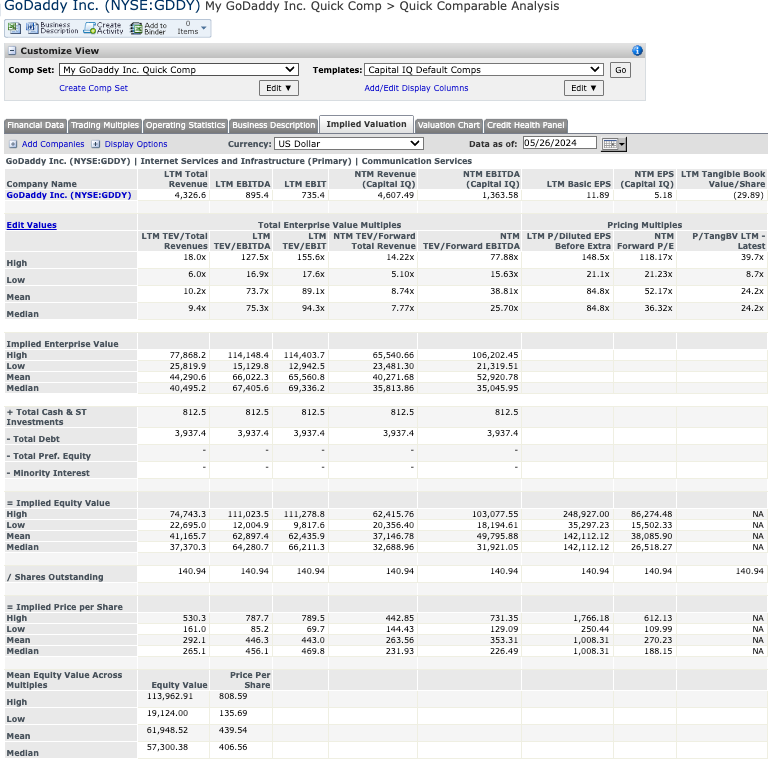Open Edit menu under Comp Set
This screenshot has width=770, height=760.
coord(278,88)
